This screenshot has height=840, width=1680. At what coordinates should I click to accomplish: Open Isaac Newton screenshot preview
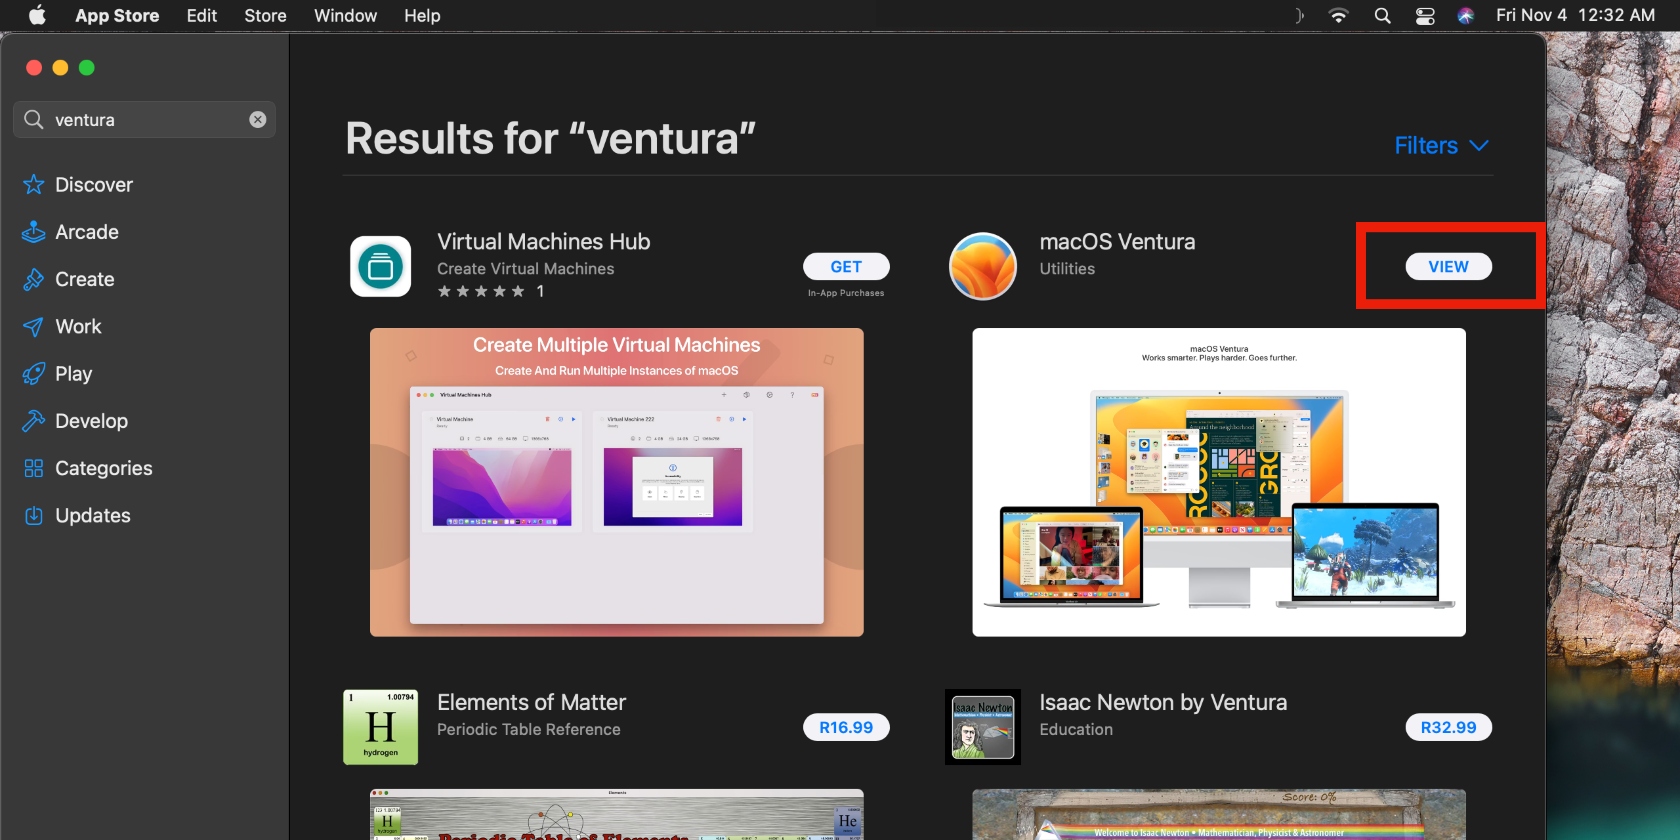pos(1219,814)
